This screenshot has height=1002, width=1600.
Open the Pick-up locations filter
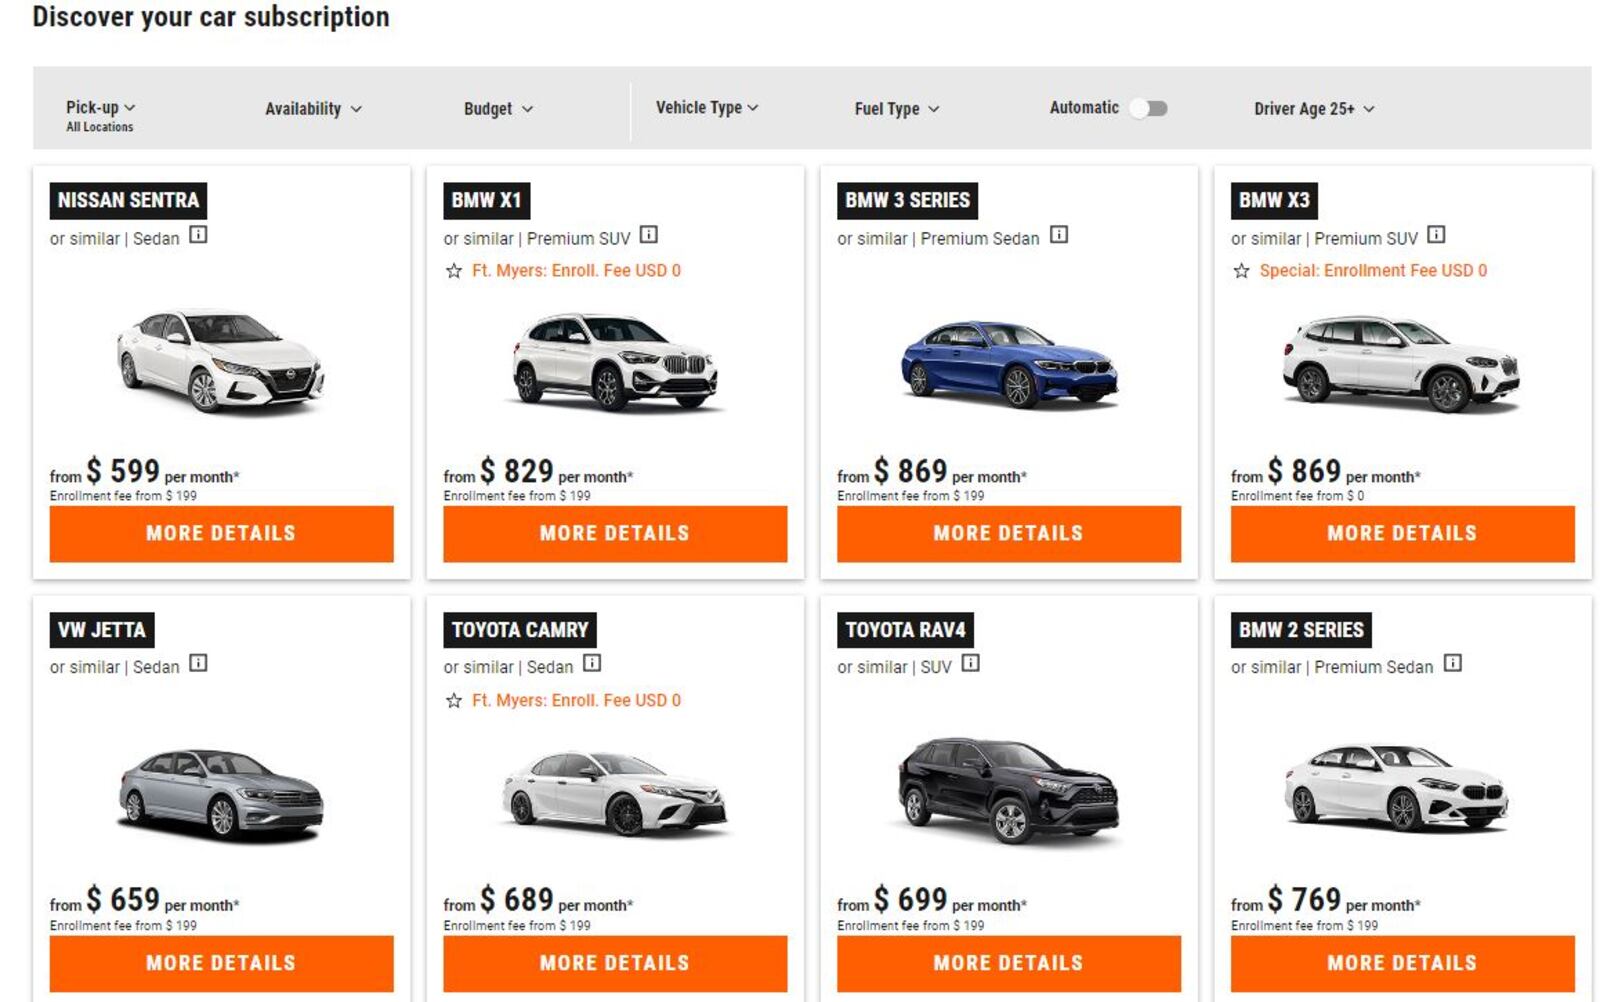click(x=101, y=107)
